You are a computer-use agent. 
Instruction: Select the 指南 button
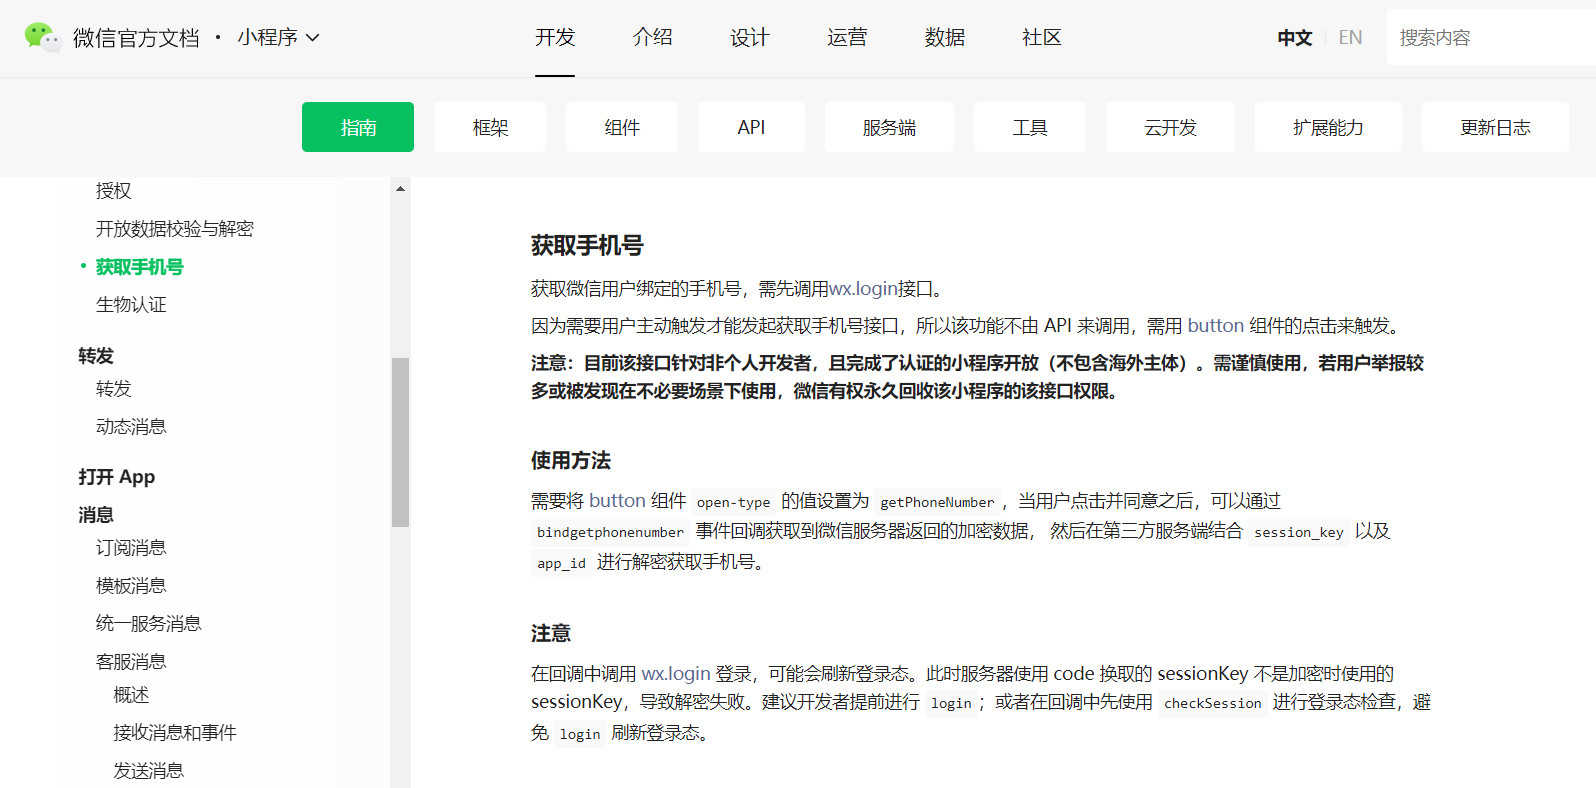358,127
